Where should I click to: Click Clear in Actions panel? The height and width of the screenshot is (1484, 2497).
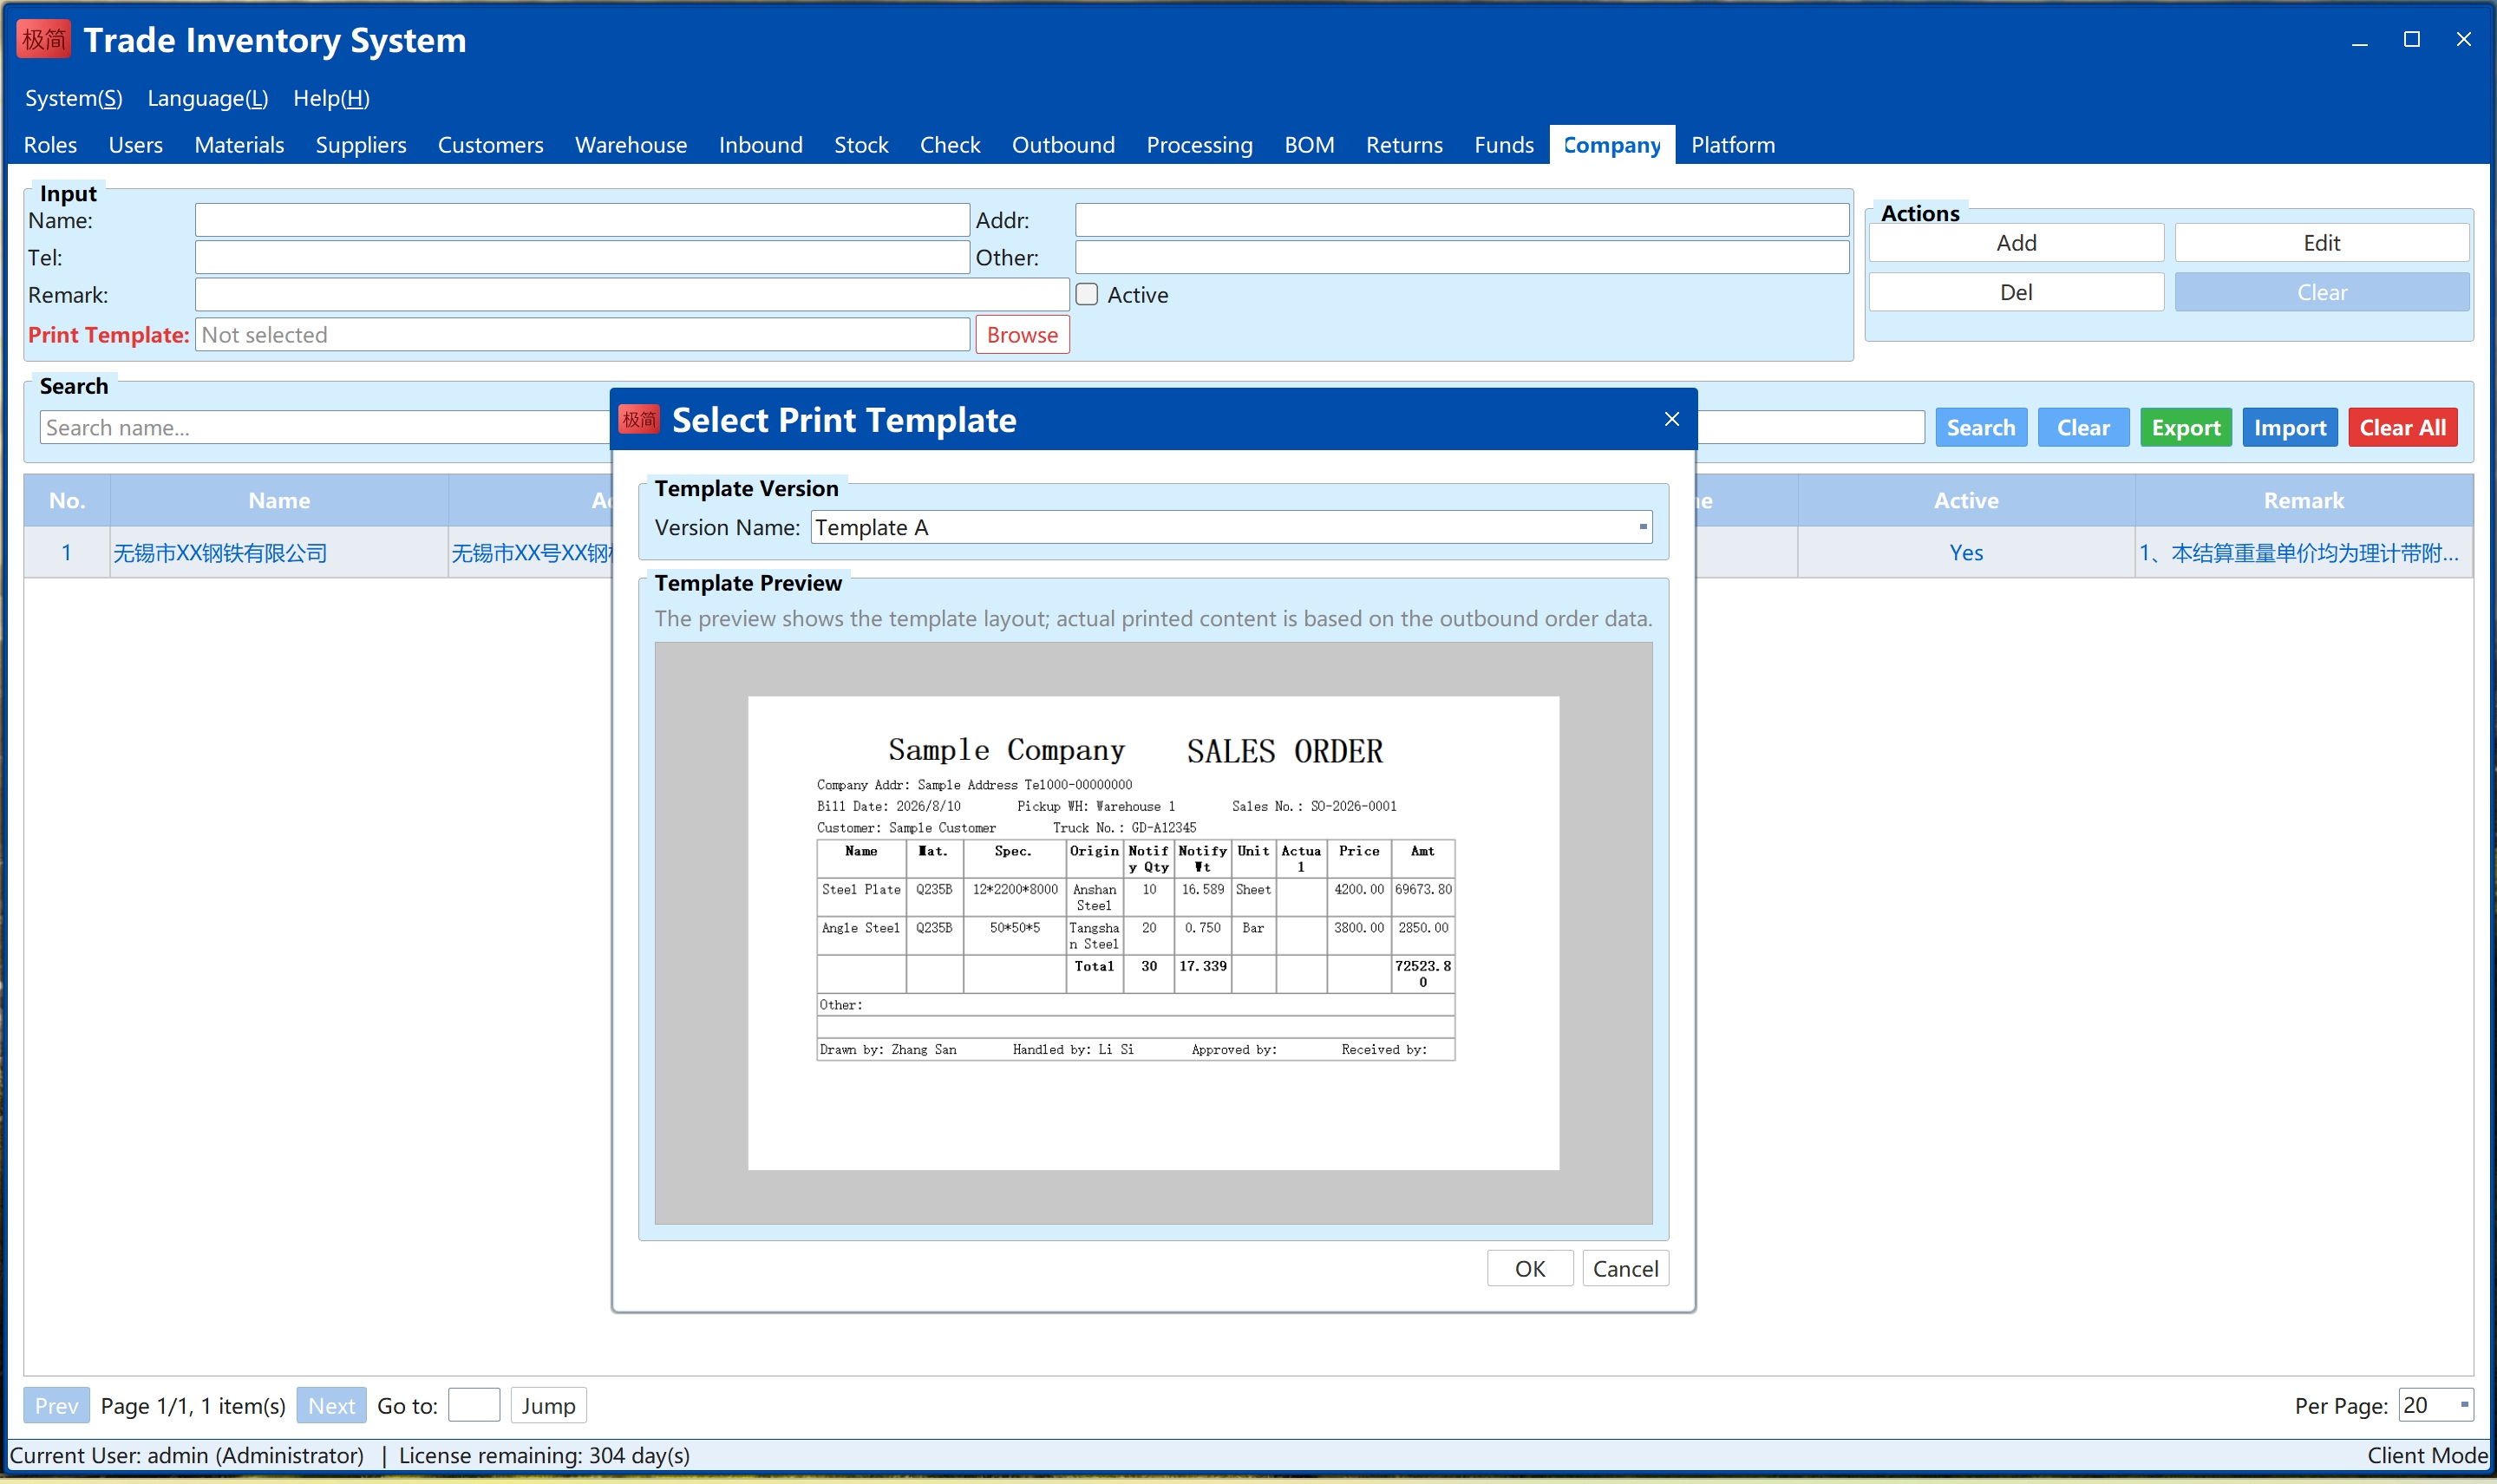coord(2321,292)
